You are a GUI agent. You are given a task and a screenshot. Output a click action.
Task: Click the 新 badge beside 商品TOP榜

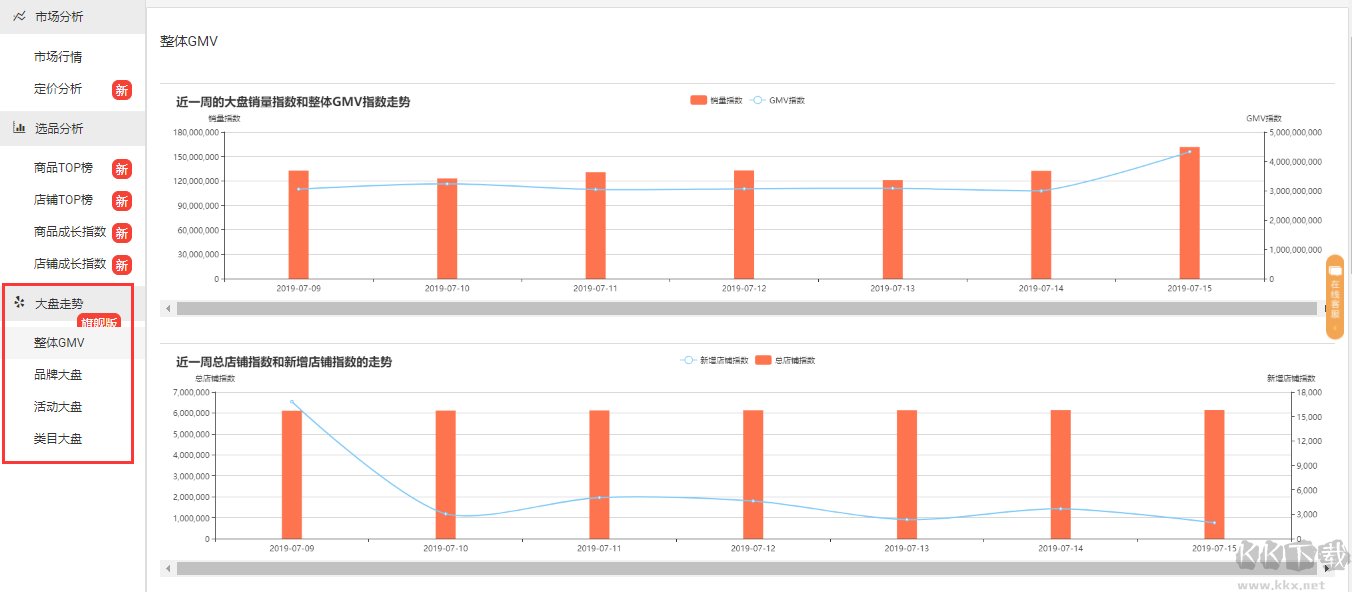121,169
